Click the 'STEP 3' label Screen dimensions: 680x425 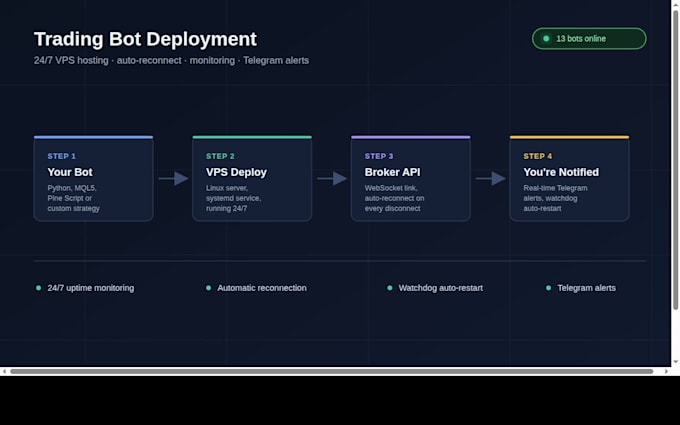coord(379,156)
